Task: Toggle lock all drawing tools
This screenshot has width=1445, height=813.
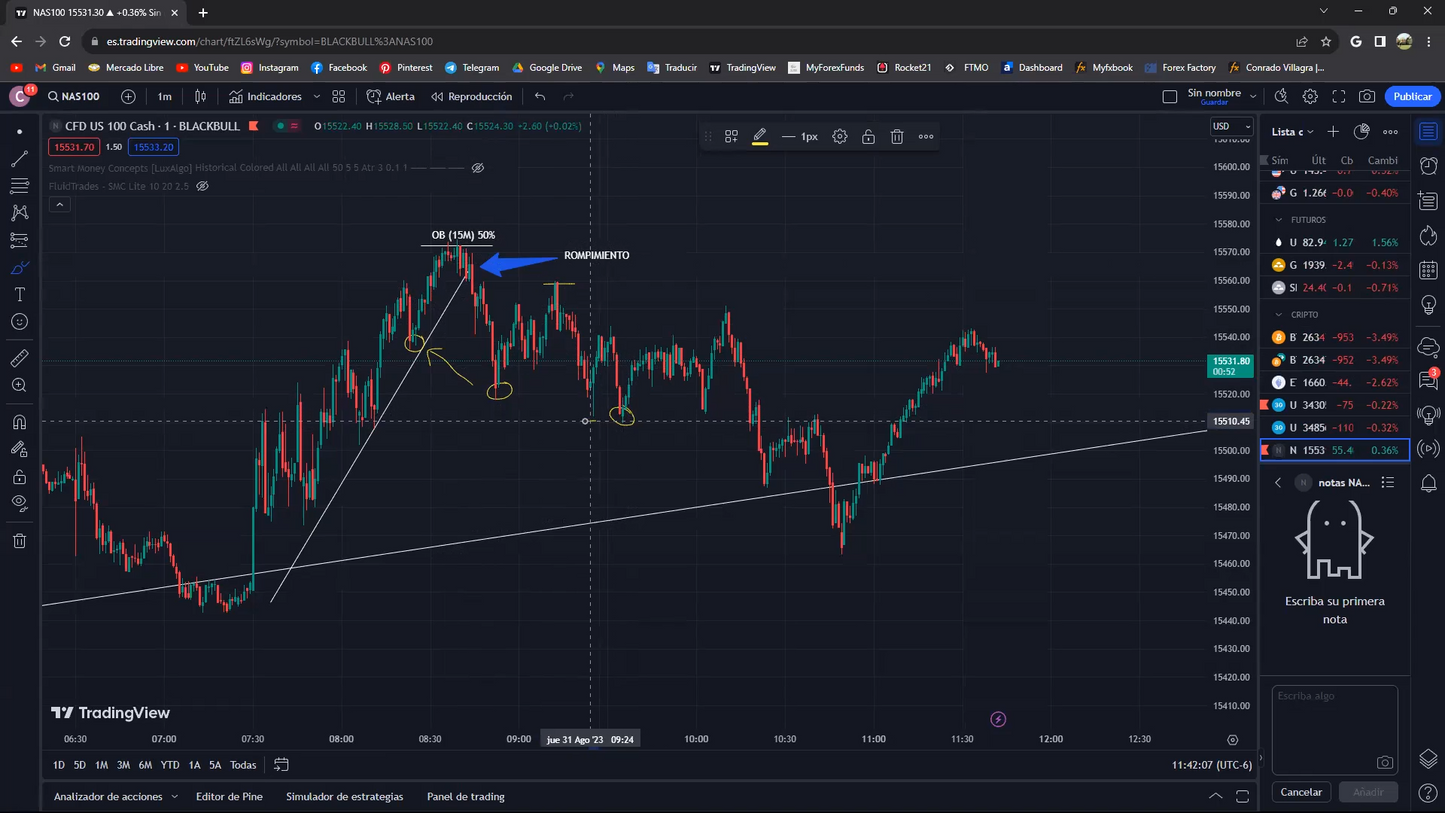Action: point(19,477)
